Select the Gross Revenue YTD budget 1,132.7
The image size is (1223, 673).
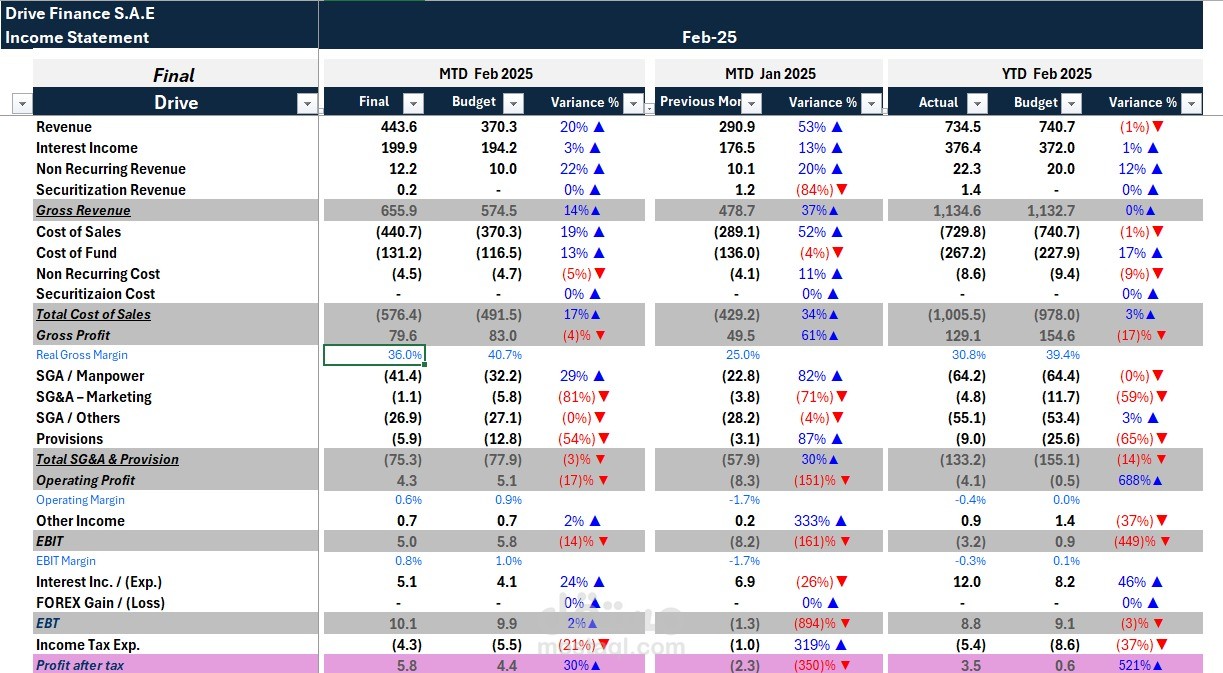1051,211
